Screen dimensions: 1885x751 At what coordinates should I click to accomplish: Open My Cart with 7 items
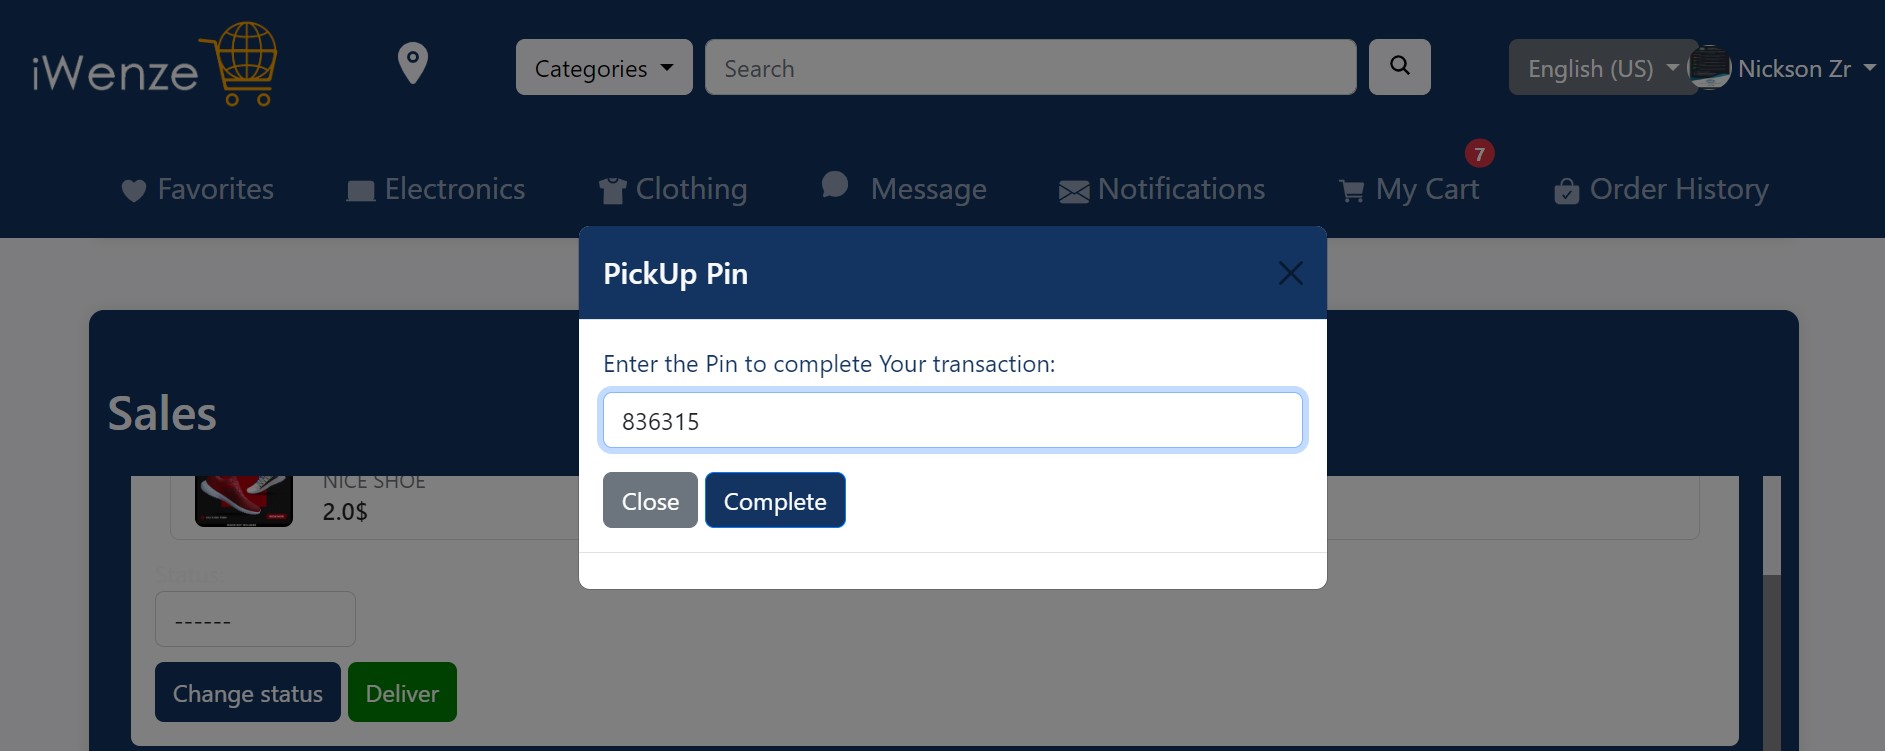1409,189
